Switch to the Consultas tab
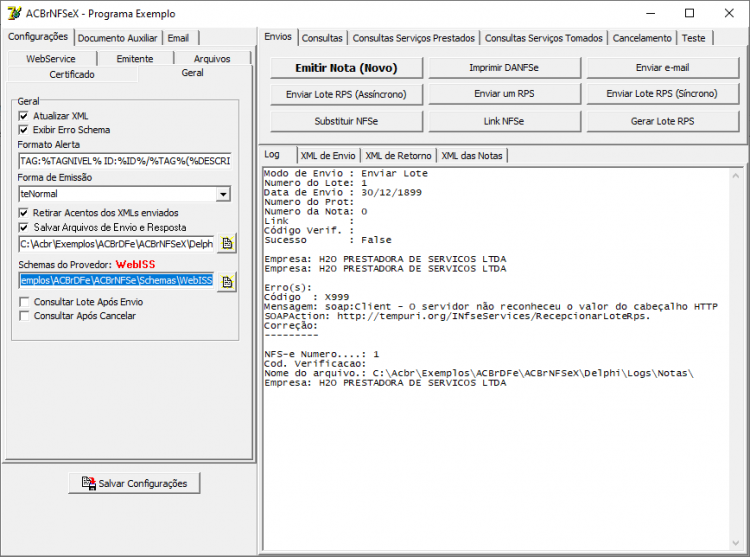 click(322, 38)
